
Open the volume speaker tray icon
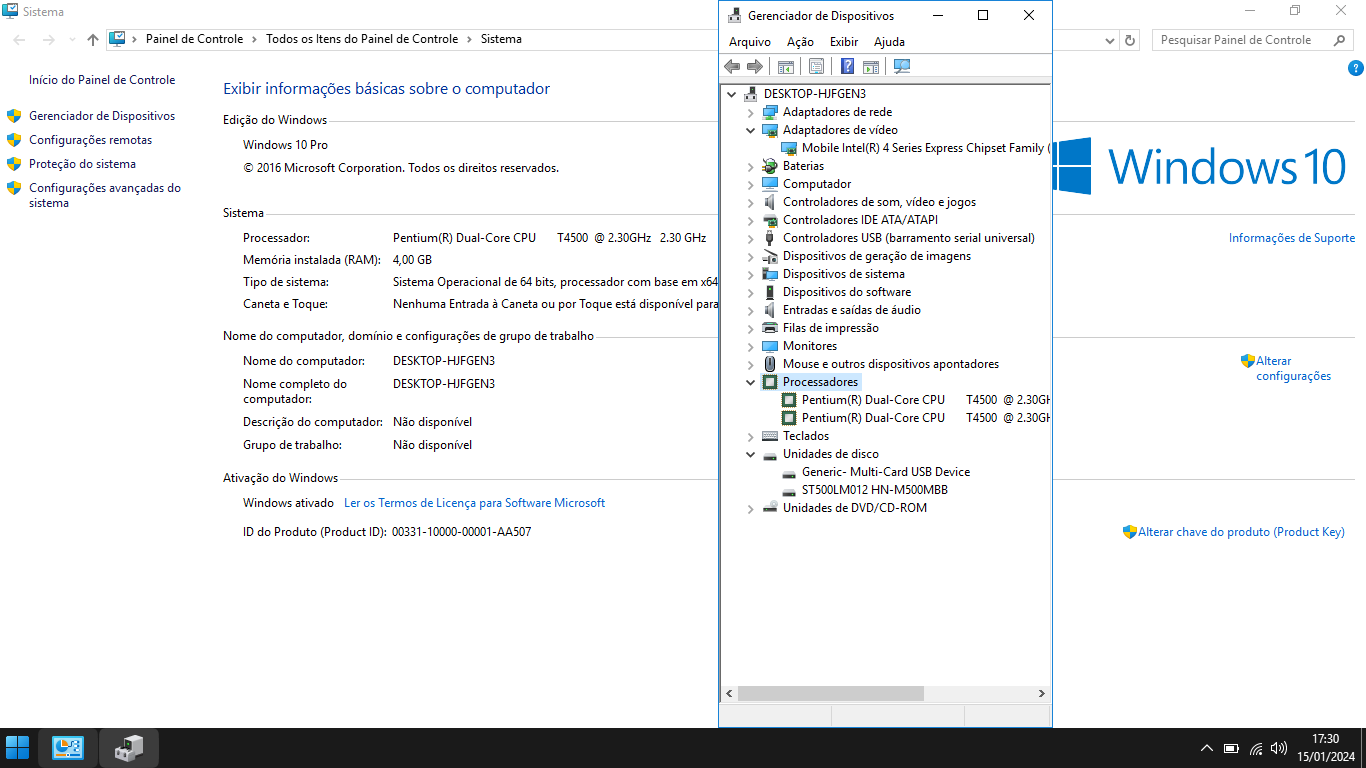coord(1279,748)
